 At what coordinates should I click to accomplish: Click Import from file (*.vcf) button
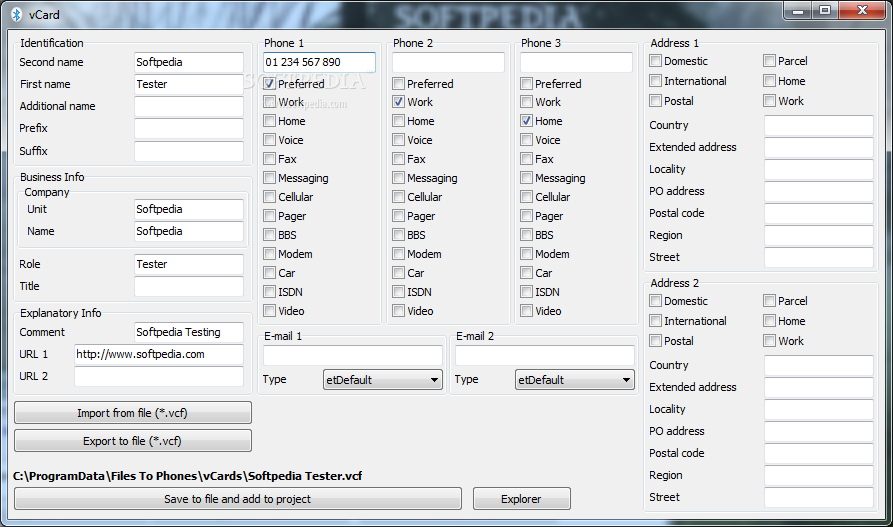tap(133, 412)
